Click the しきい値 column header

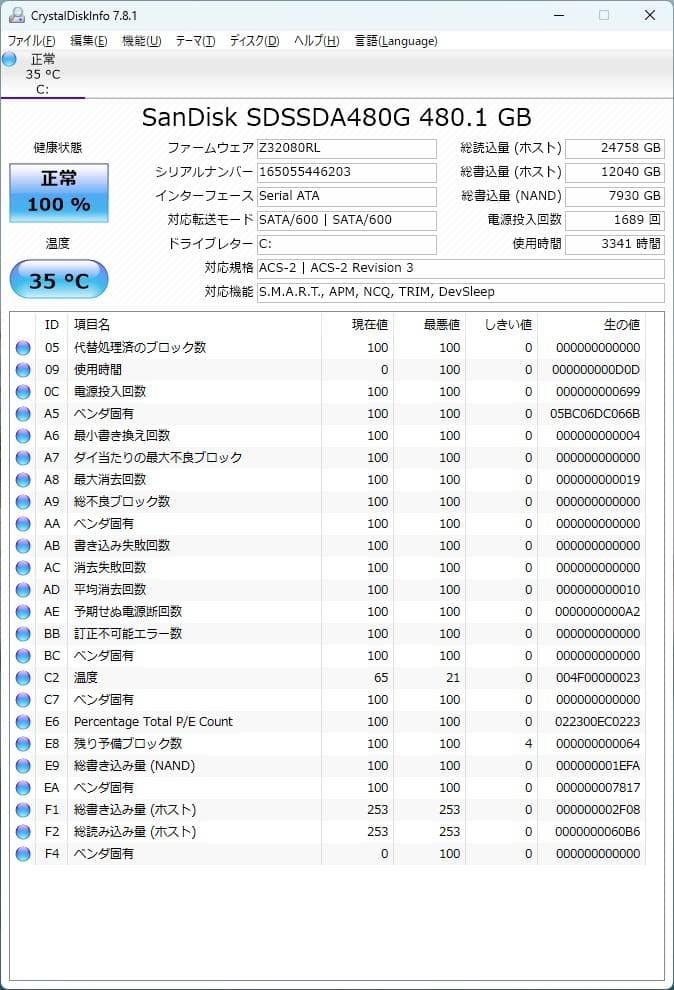[x=501, y=325]
